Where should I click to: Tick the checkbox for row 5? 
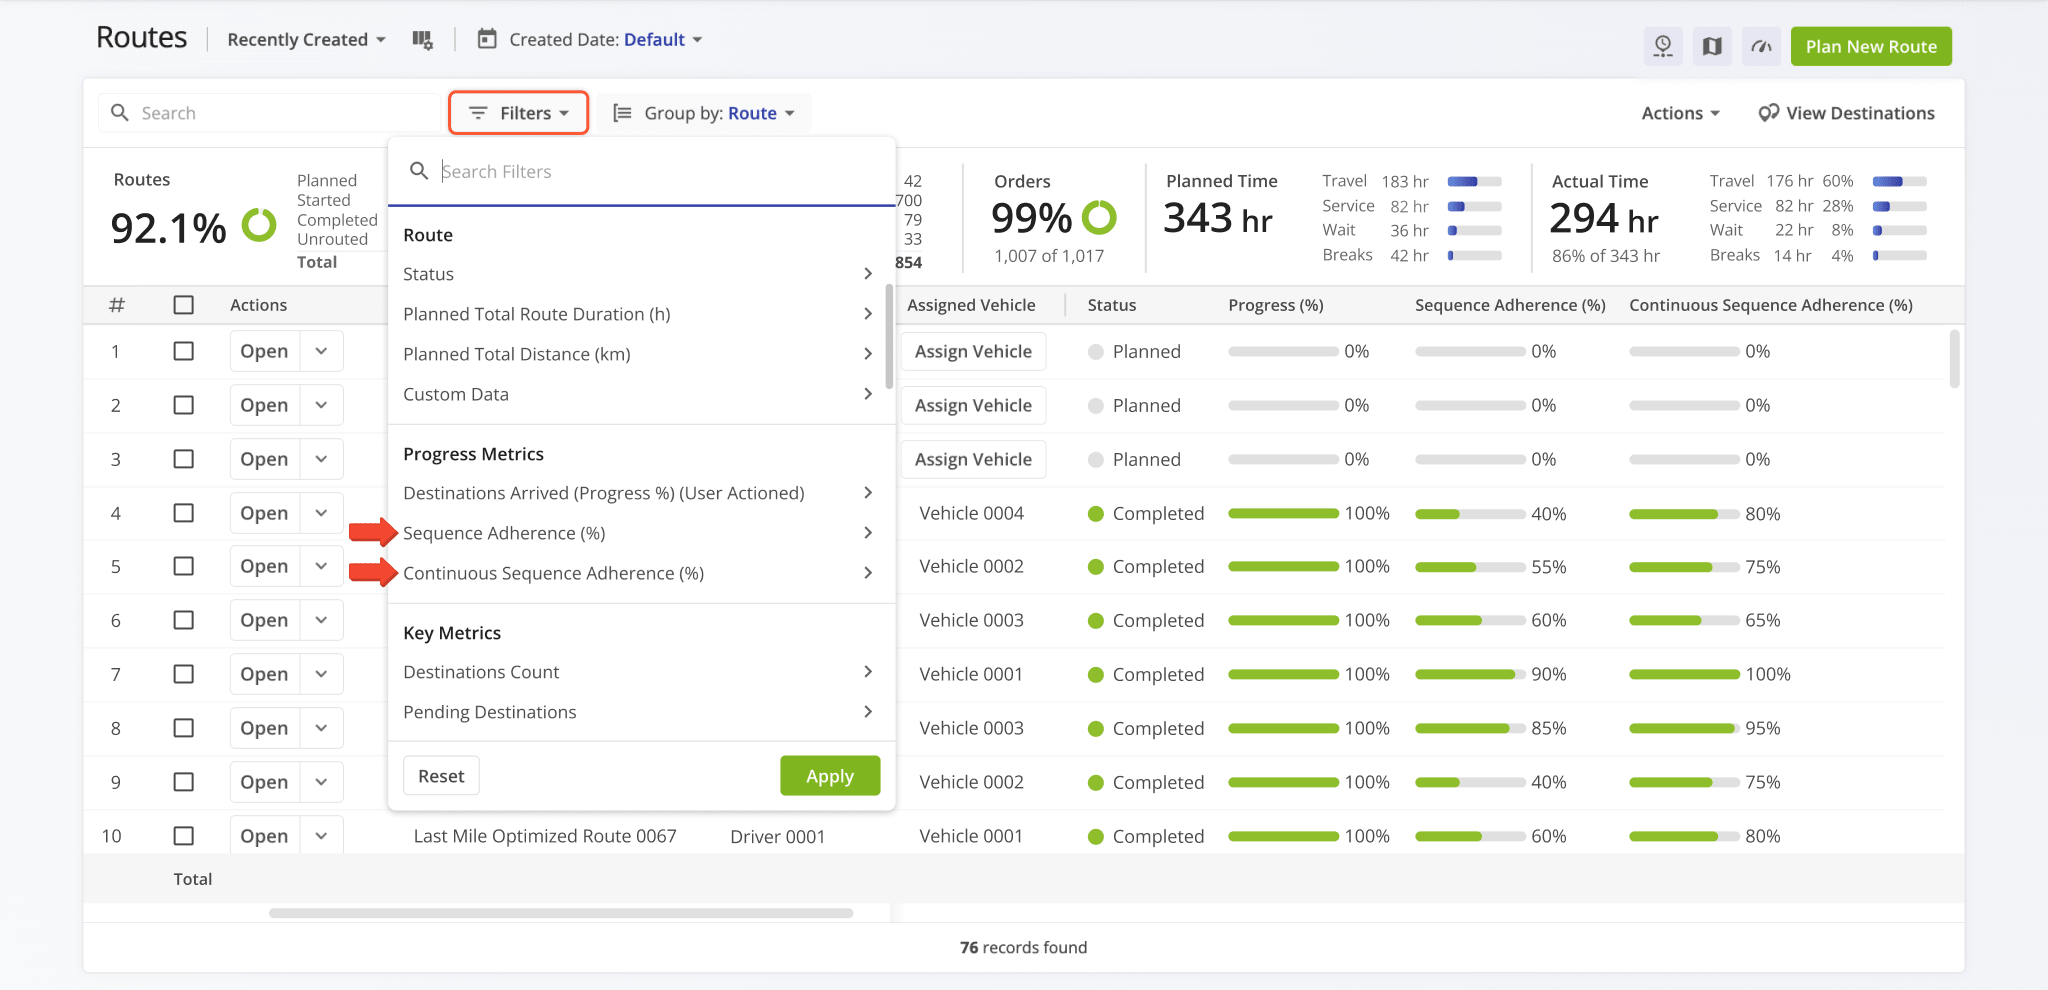(x=183, y=566)
